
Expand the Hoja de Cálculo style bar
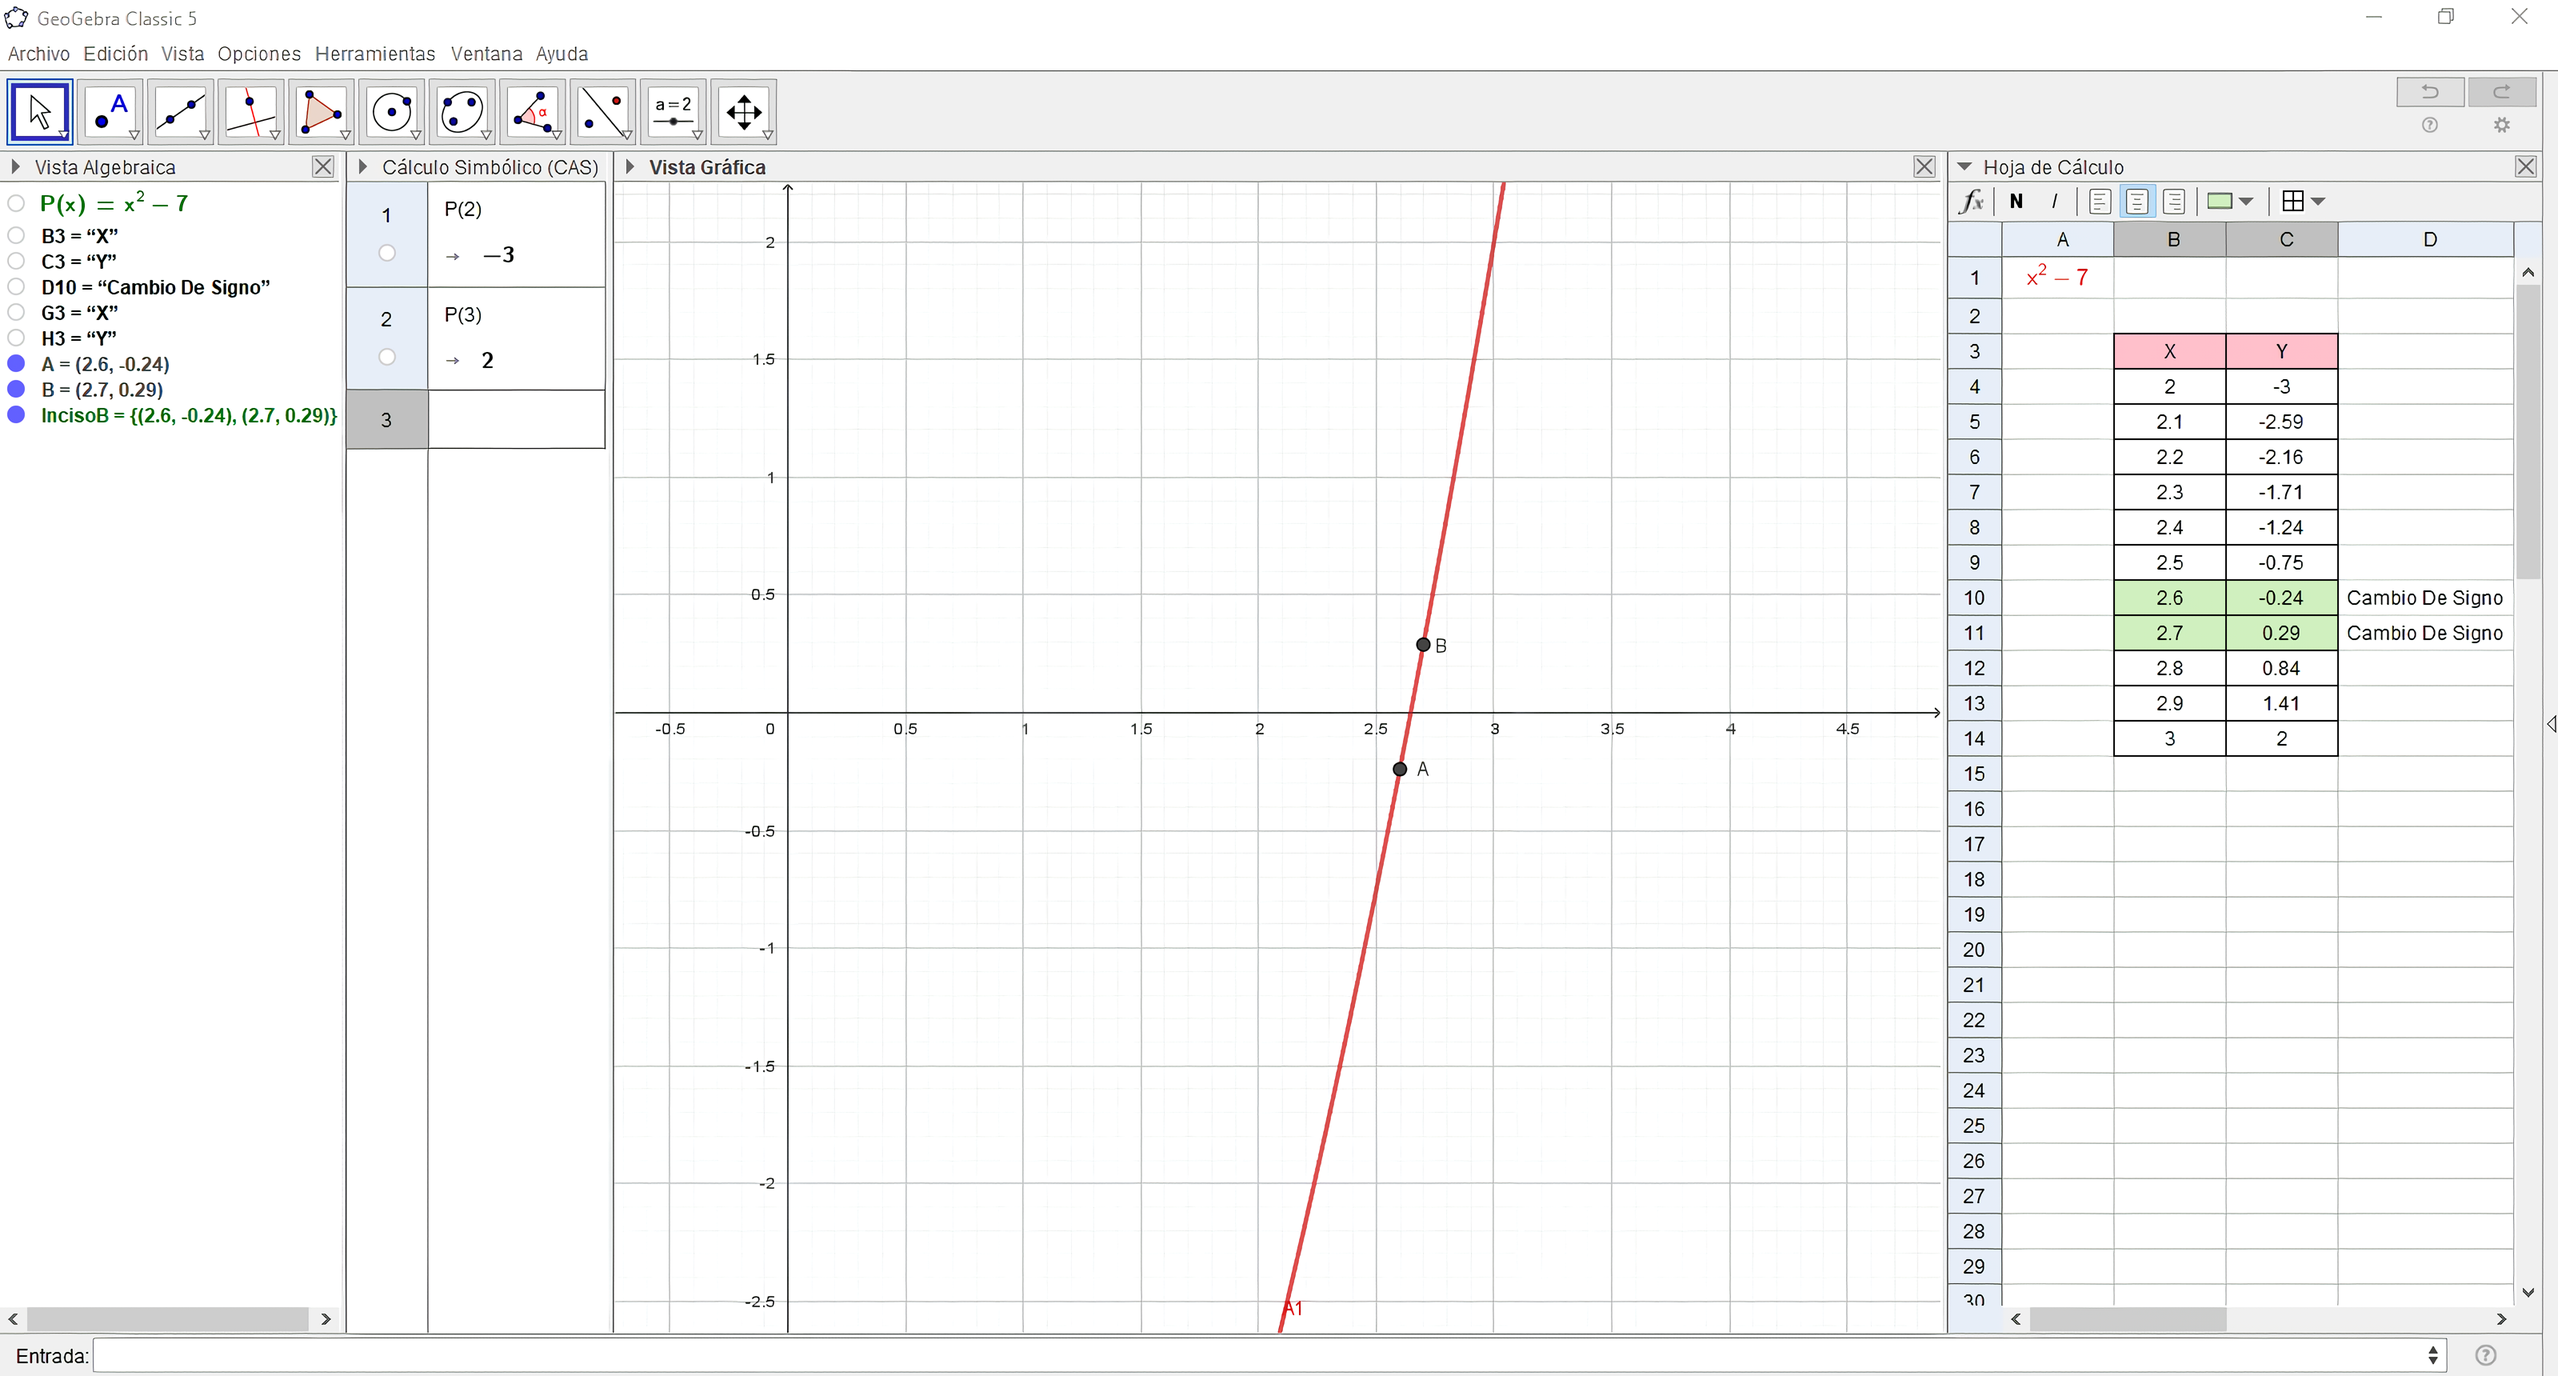(1965, 167)
